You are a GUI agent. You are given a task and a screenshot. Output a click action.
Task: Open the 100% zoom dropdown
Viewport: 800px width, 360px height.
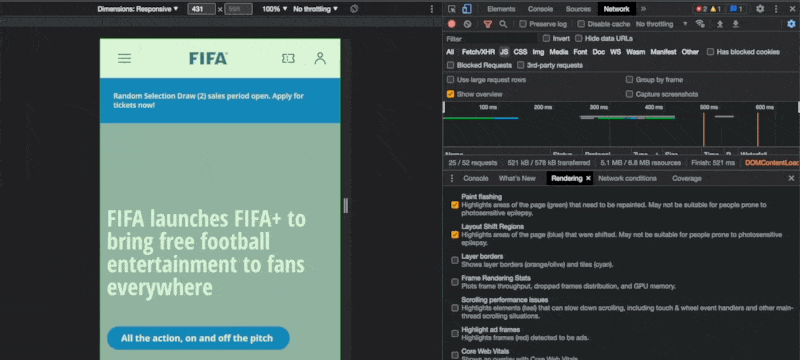(274, 9)
